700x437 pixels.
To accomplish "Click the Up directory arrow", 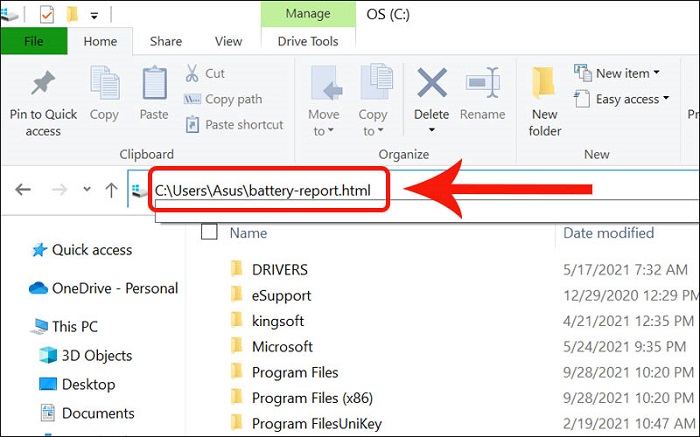I will 111,190.
